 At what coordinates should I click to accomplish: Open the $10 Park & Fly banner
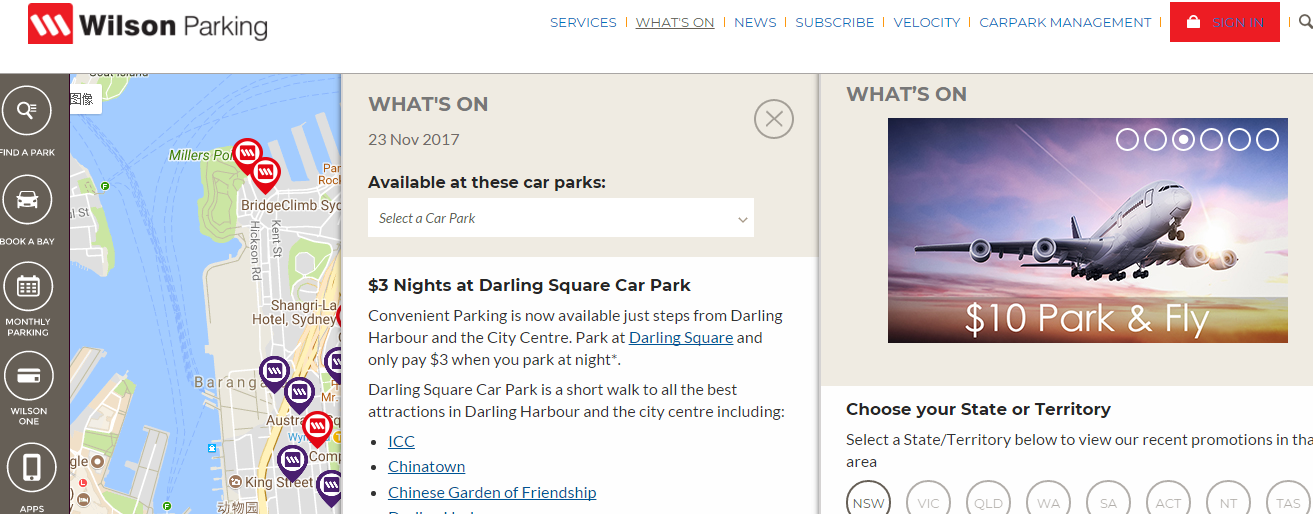click(x=1087, y=231)
